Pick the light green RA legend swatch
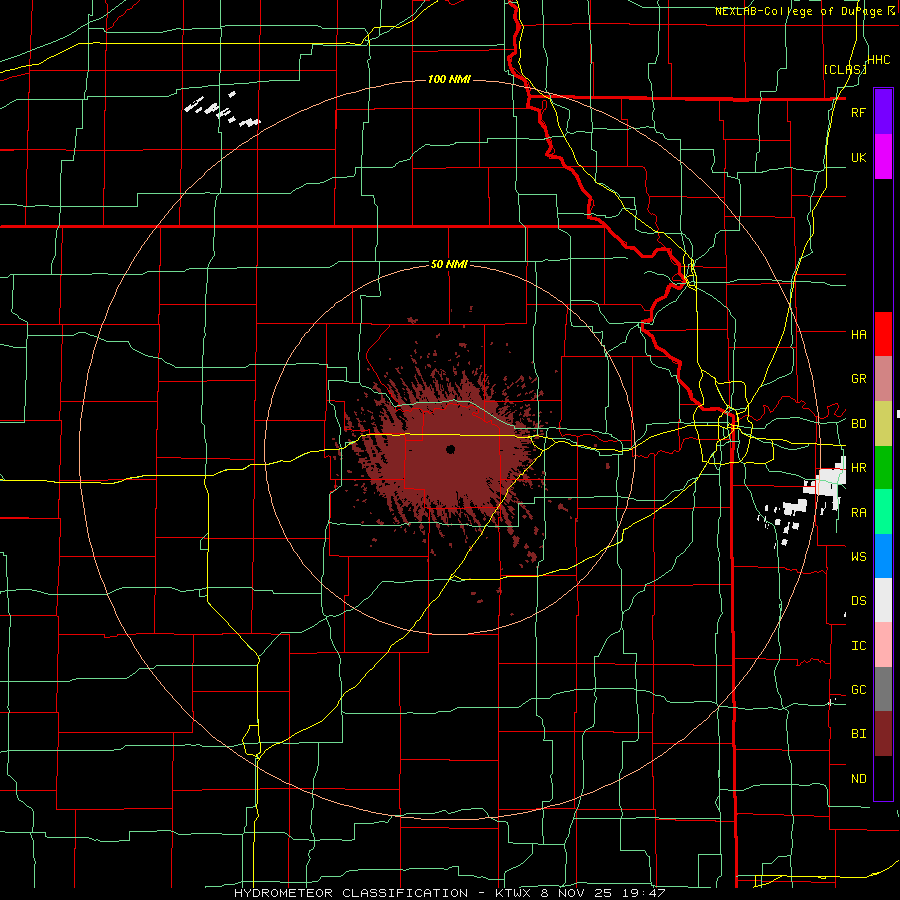 (883, 512)
